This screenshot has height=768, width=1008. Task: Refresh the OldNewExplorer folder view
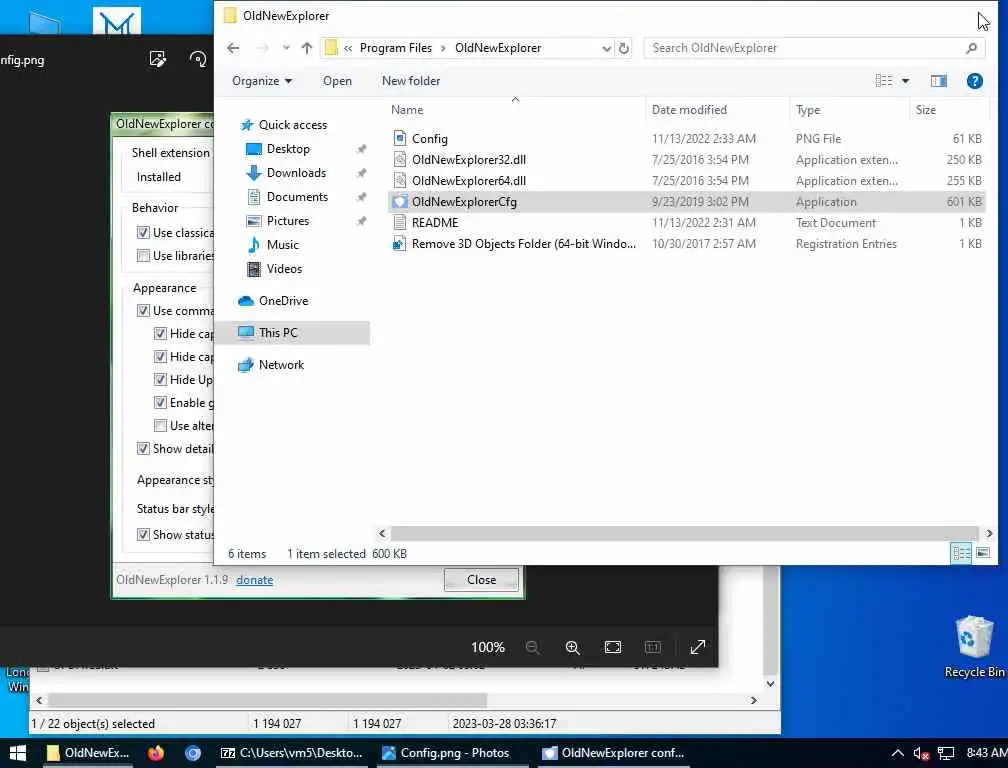[x=624, y=48]
